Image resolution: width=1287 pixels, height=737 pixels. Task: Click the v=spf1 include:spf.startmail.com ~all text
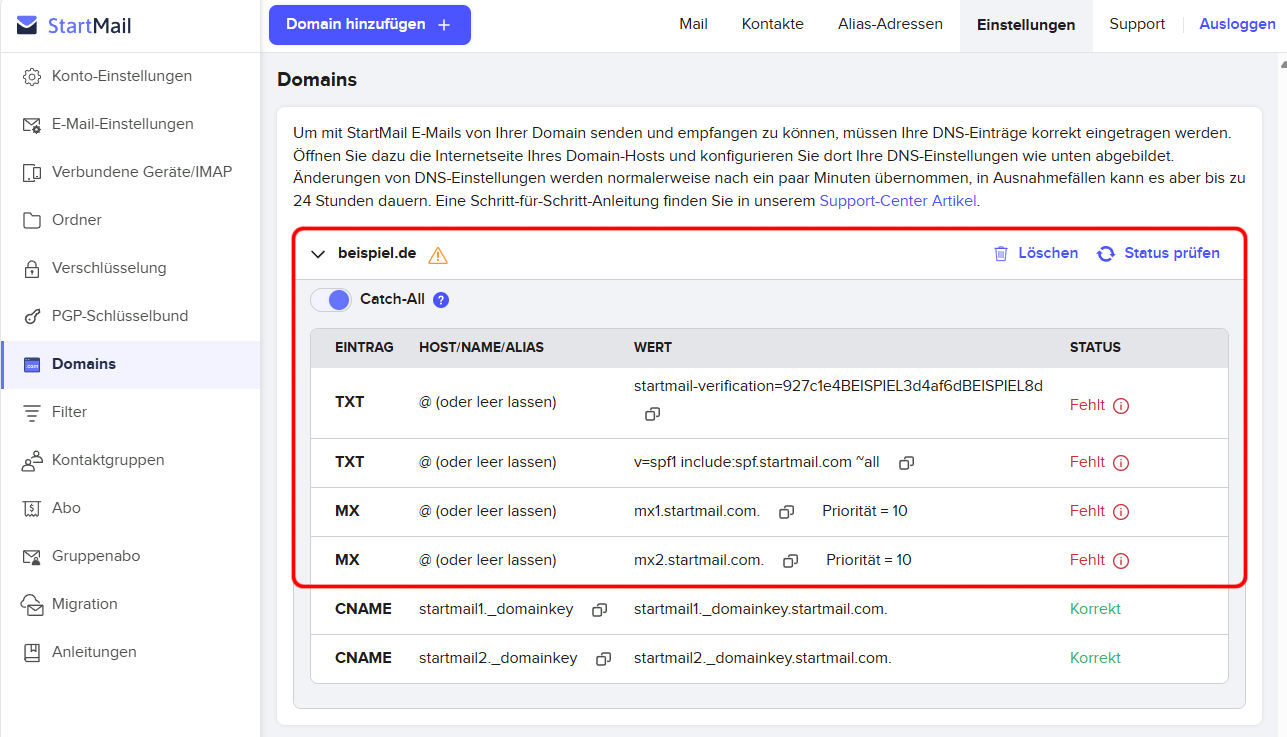757,462
